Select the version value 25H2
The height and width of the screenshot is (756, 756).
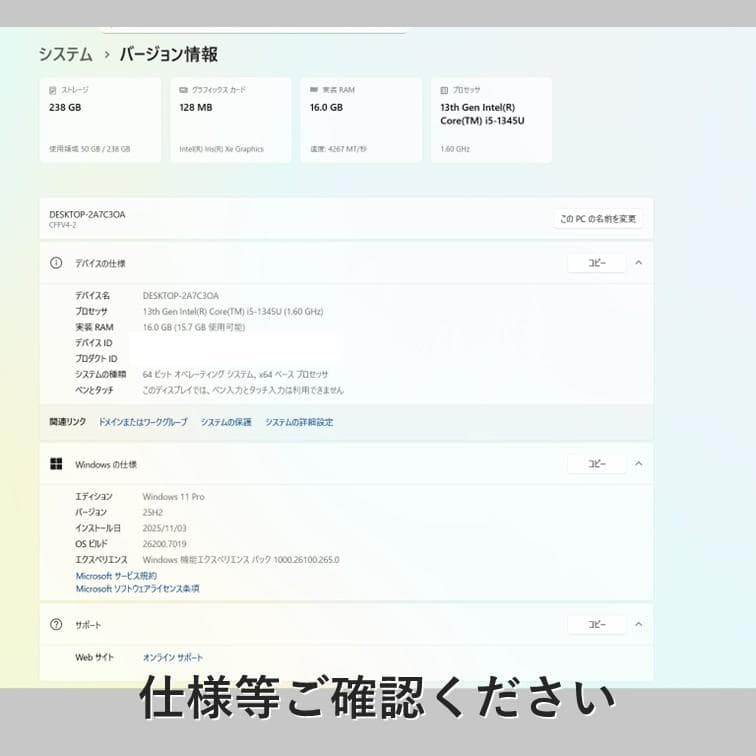(153, 512)
